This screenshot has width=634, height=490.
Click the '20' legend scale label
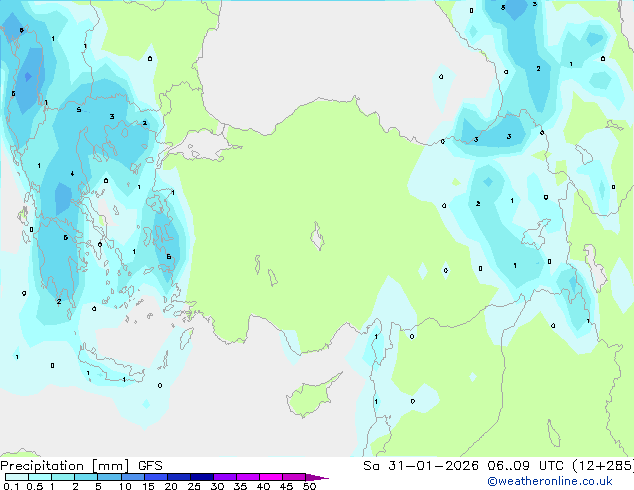[171, 486]
